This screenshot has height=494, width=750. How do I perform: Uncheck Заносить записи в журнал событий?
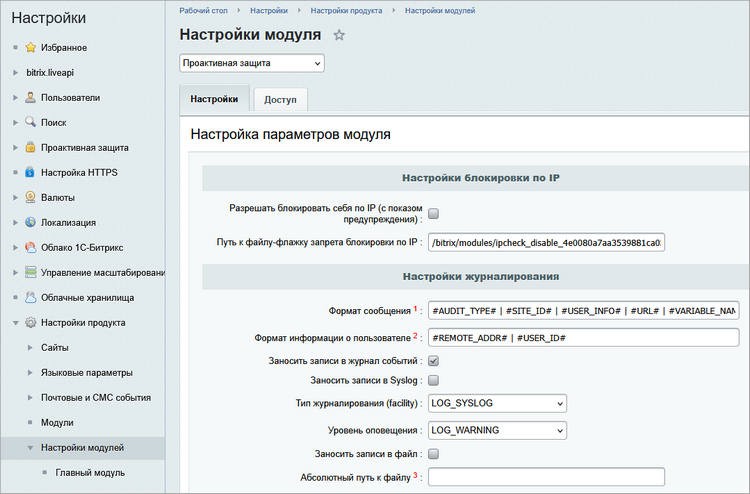[434, 360]
